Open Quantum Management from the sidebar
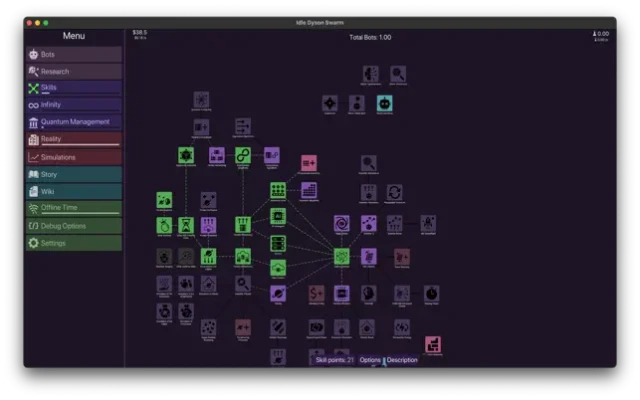The height and width of the screenshot is (400, 640). [x=74, y=122]
